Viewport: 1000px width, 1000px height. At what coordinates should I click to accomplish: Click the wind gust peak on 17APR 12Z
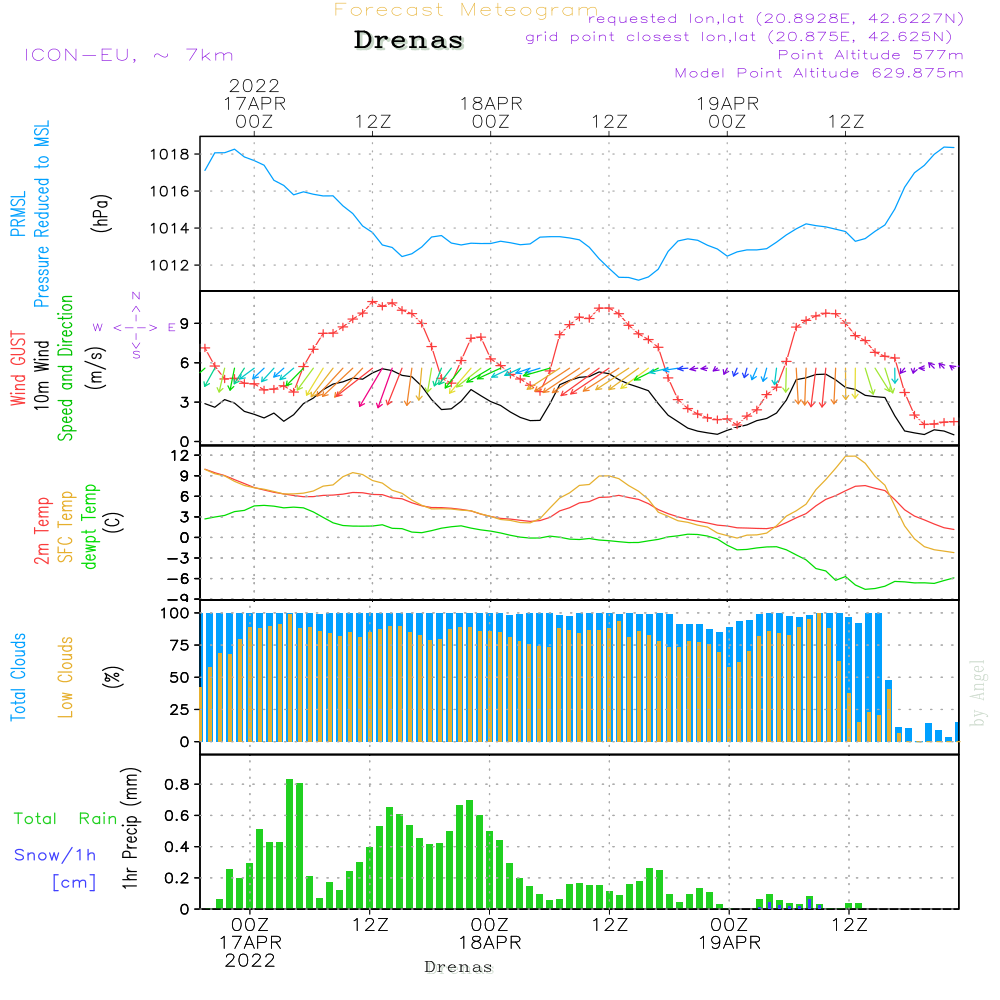pyautogui.click(x=372, y=302)
